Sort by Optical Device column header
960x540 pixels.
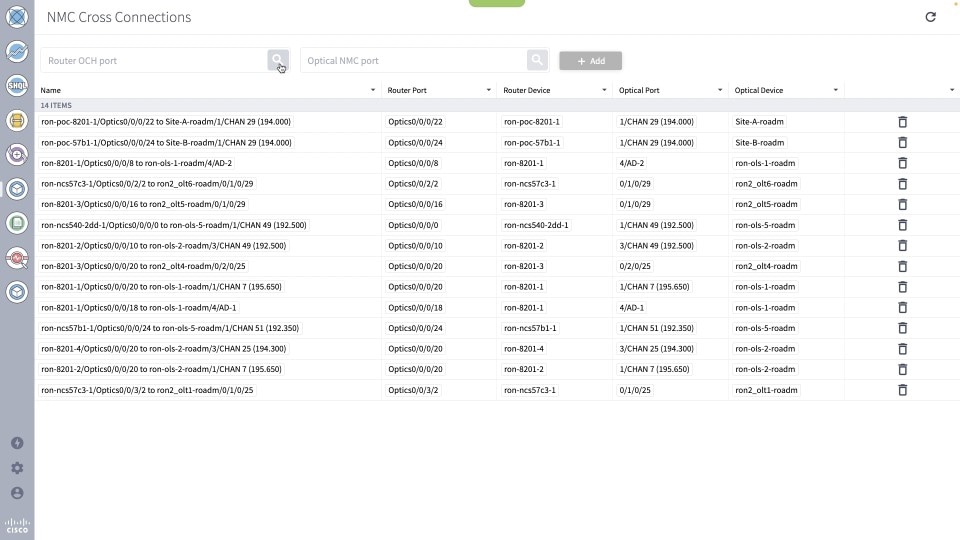(x=759, y=90)
